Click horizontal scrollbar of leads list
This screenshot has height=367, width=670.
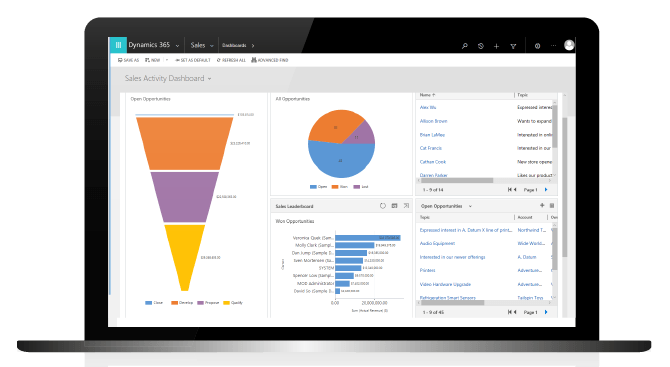[x=457, y=180]
